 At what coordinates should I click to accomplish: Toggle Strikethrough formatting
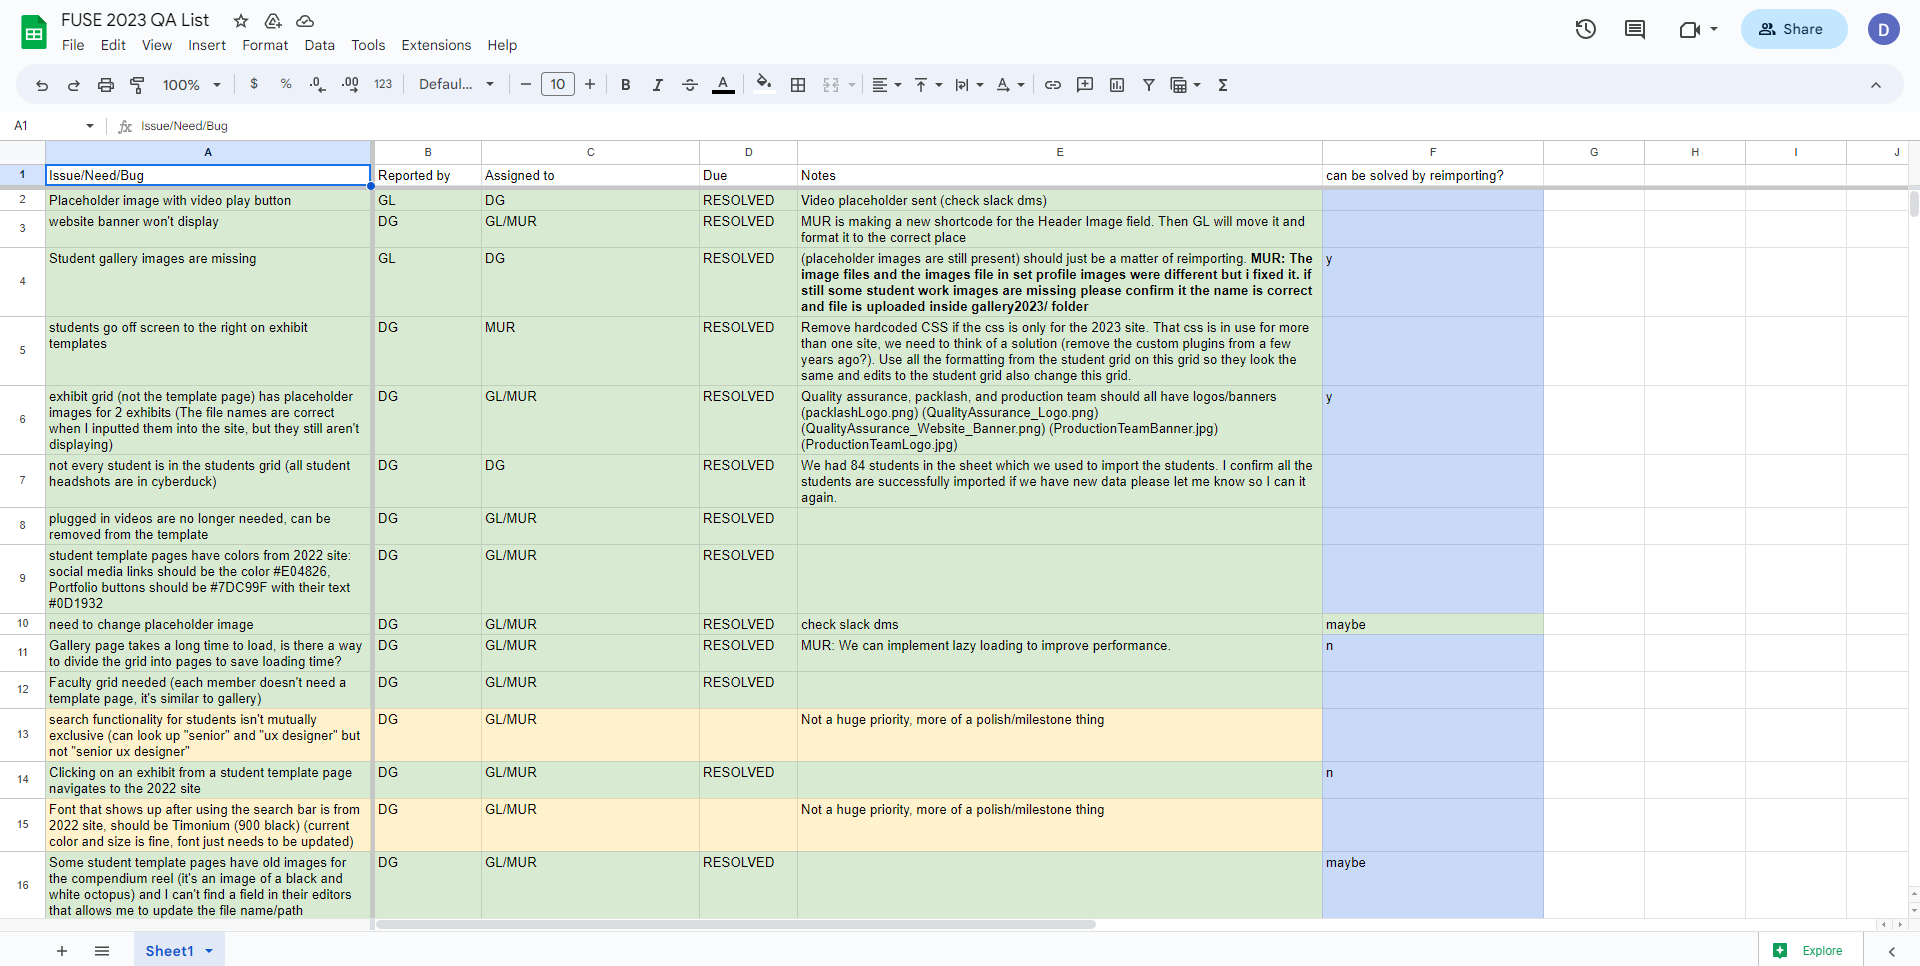coord(690,85)
